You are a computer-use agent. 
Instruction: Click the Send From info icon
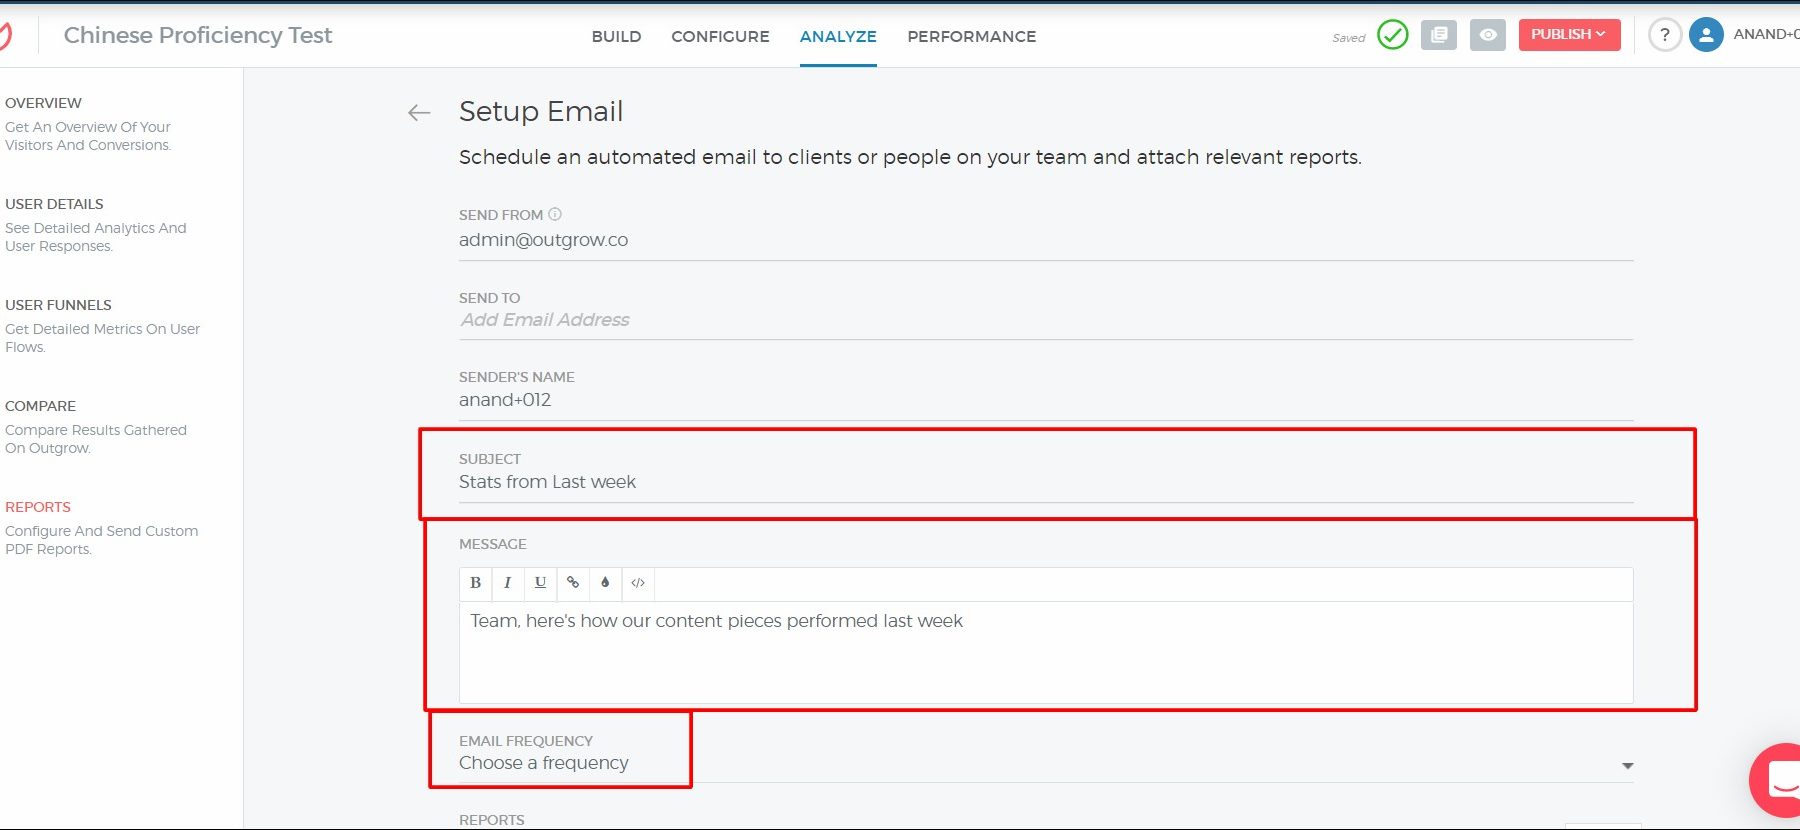[555, 214]
